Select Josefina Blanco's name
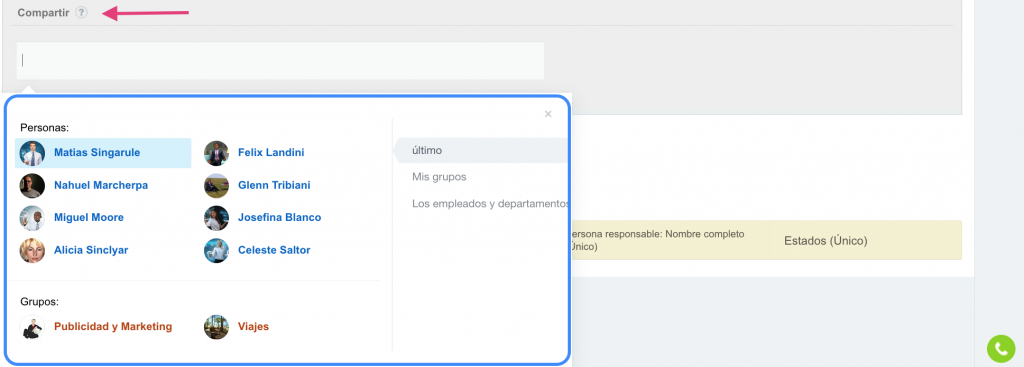The image size is (1024, 367). [280, 218]
